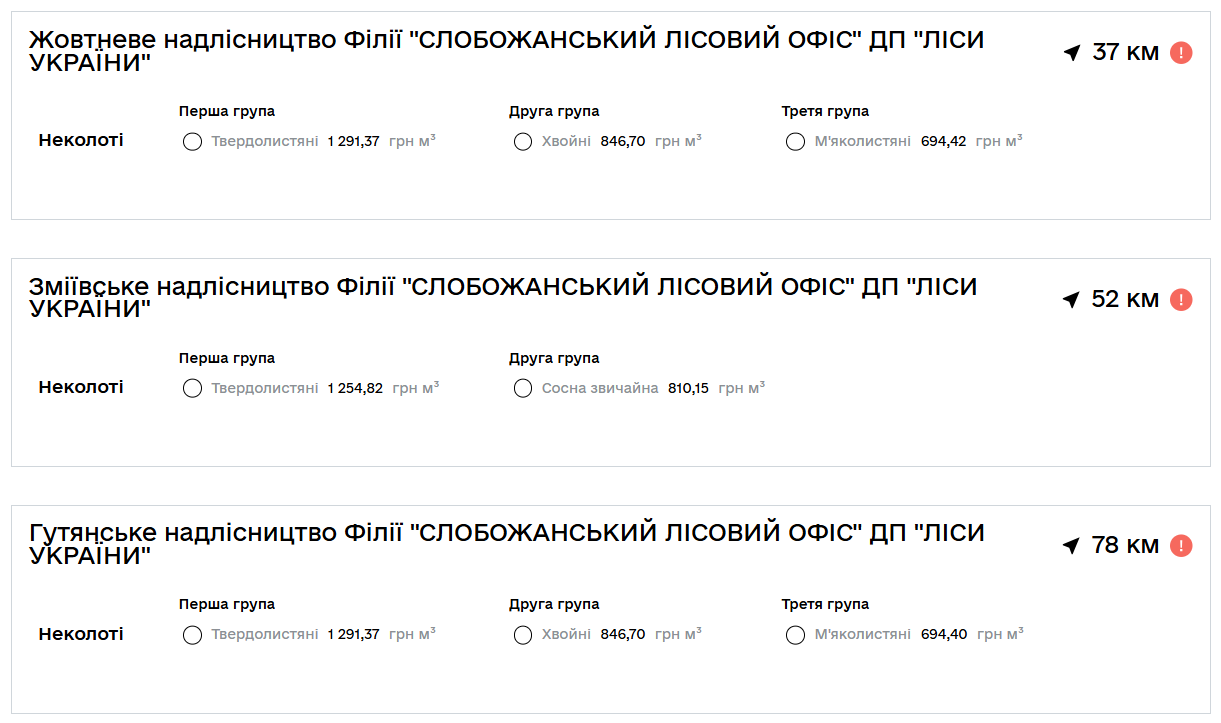Choose М'яколистяні 694,40 radio option
Screen dimensions: 1221x723
796,635
